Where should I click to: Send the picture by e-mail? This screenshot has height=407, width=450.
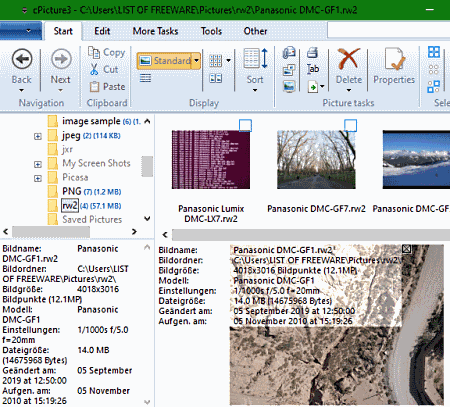coord(289,52)
